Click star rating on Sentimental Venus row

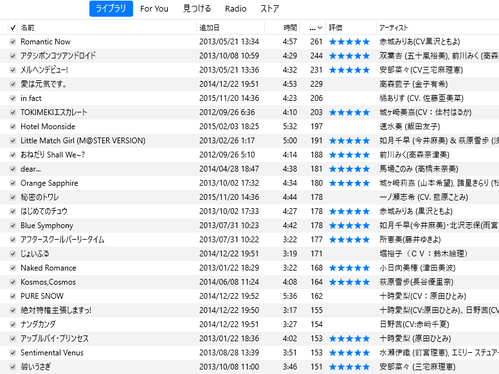pos(349,353)
